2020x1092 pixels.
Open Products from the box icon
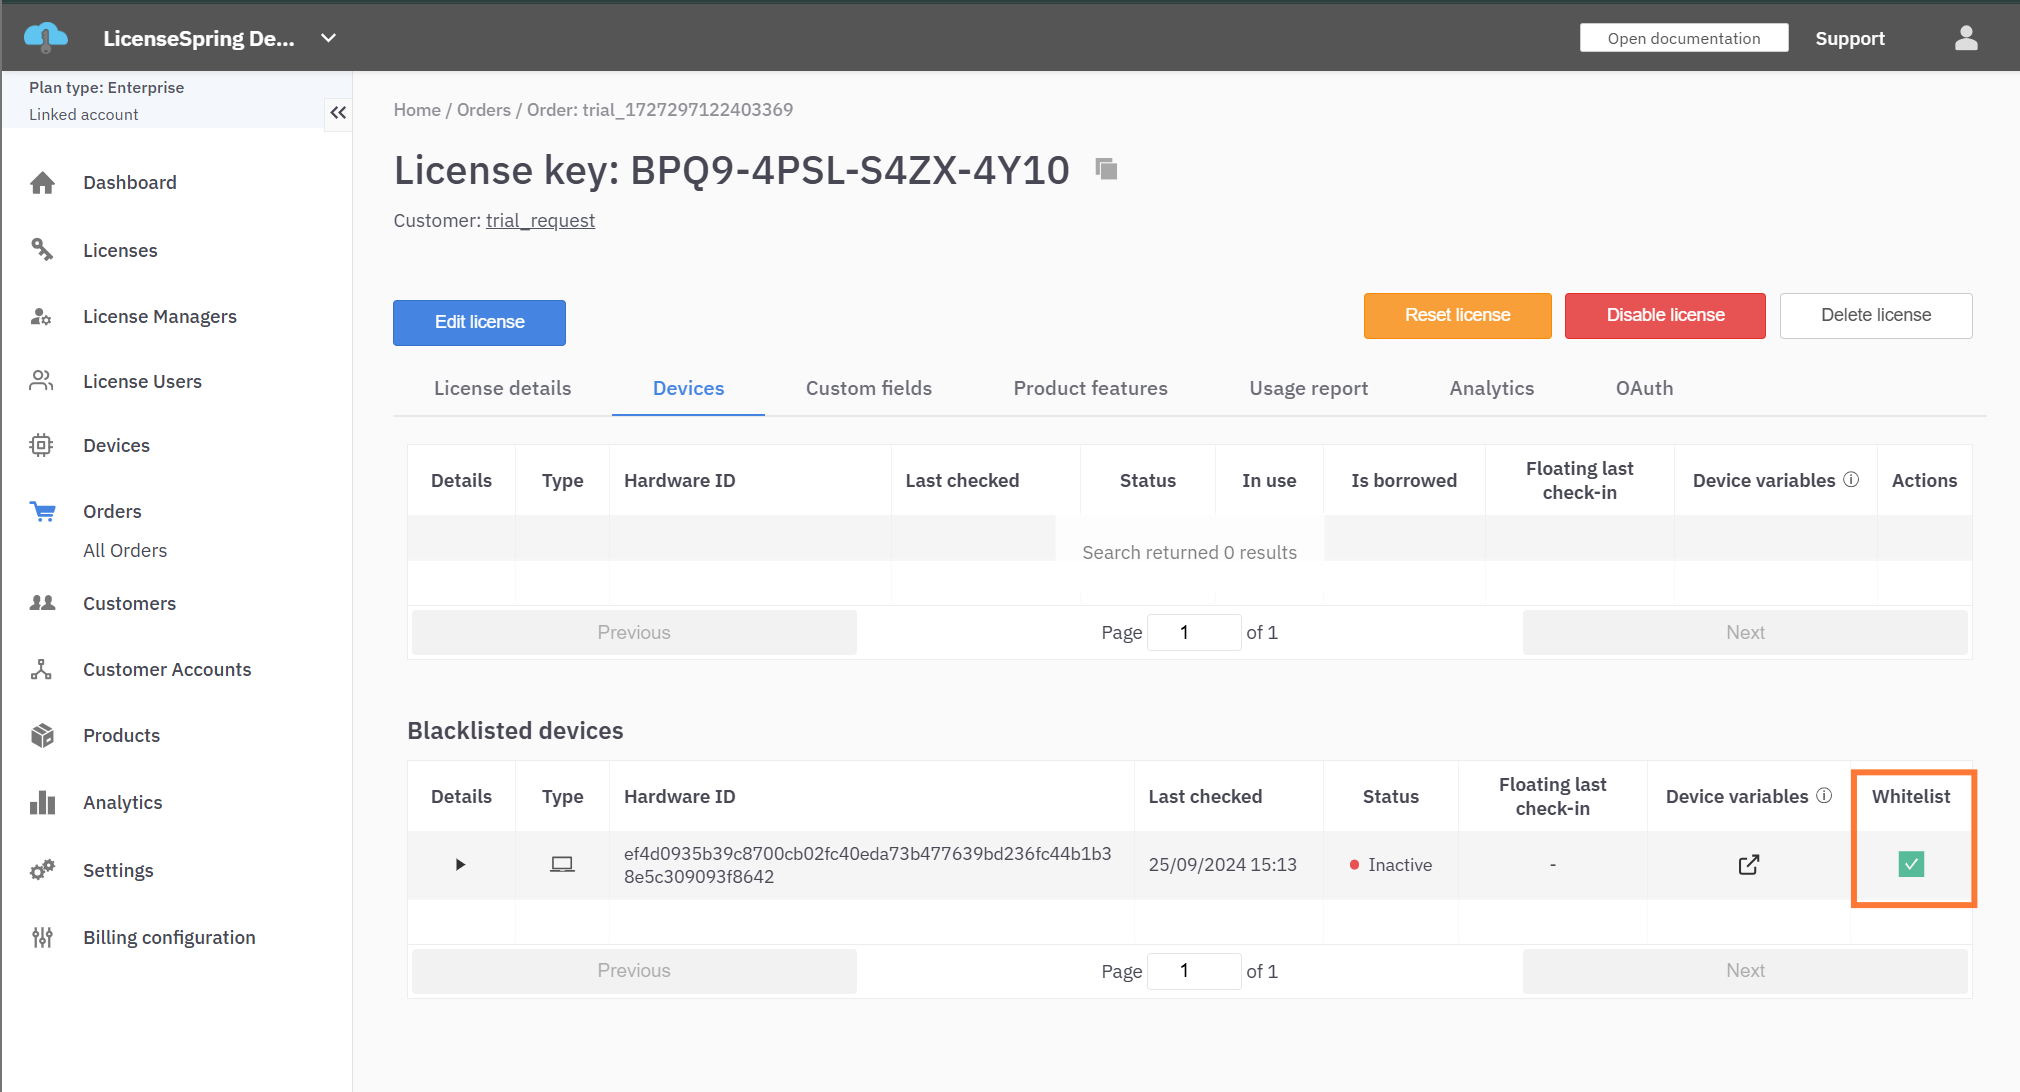tap(42, 736)
